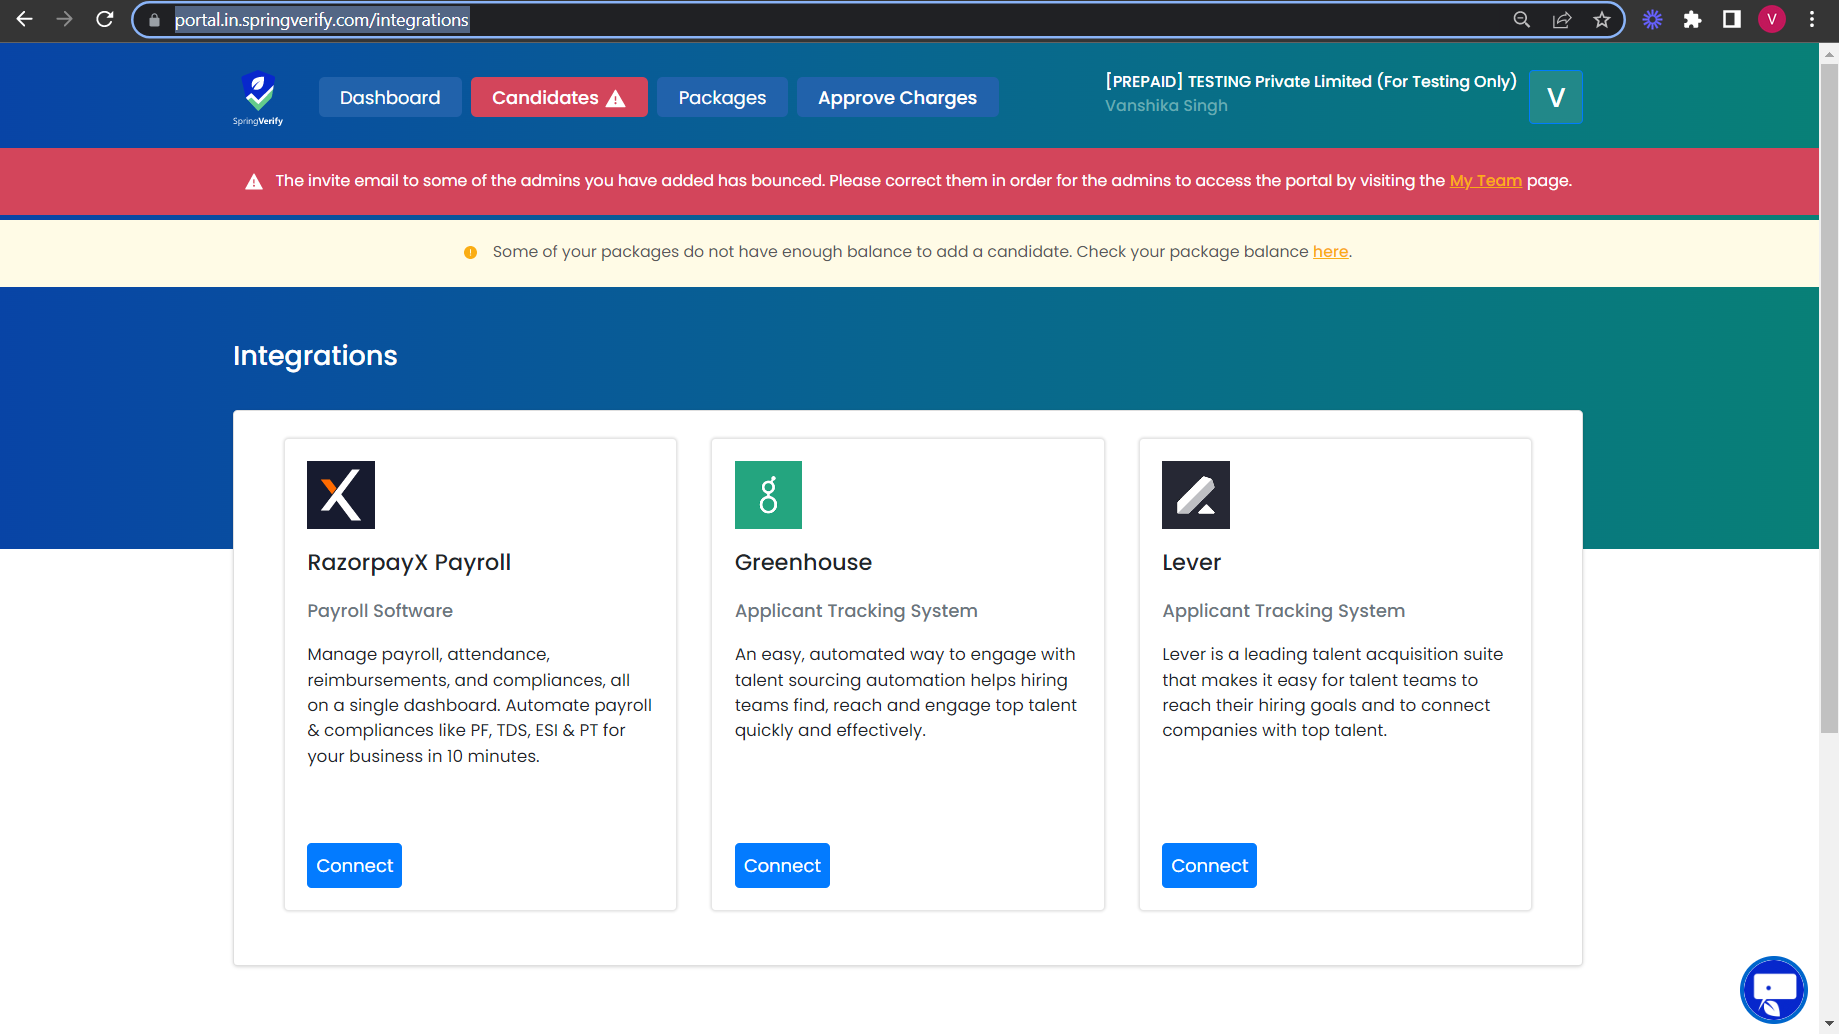Open the browser zoom magnifier icon

point(1521,20)
